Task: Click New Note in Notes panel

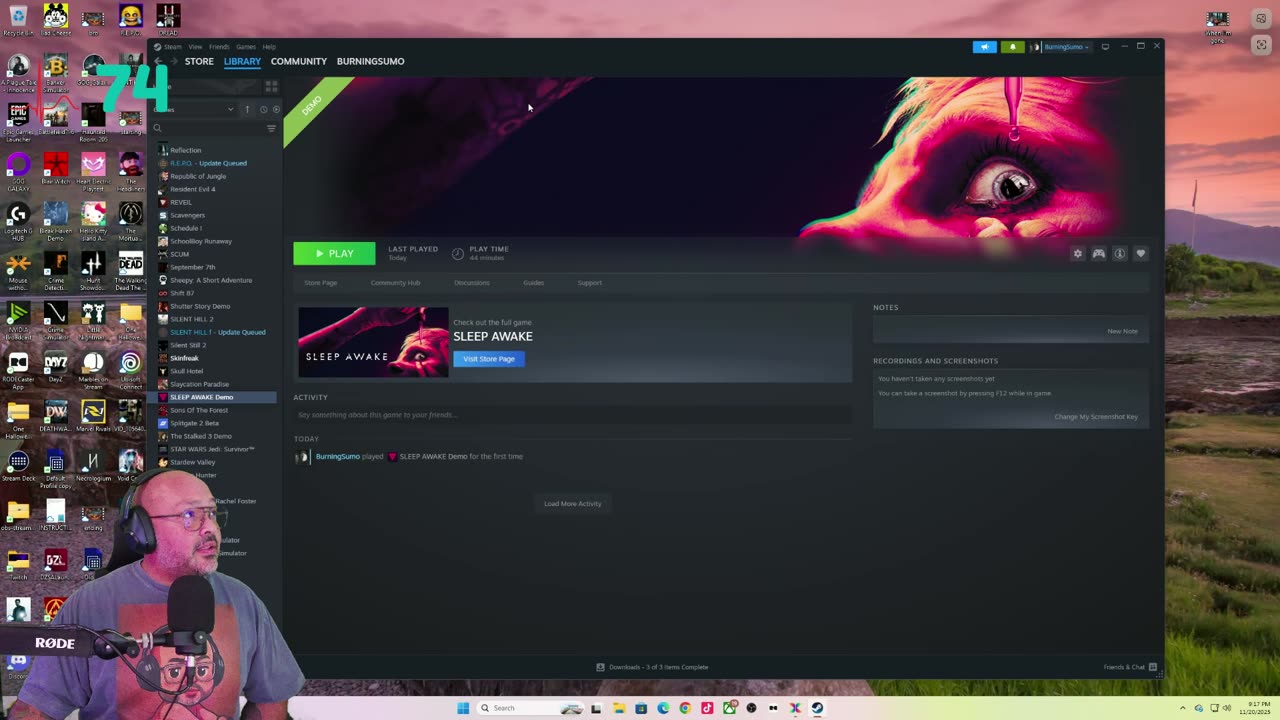Action: (1122, 331)
